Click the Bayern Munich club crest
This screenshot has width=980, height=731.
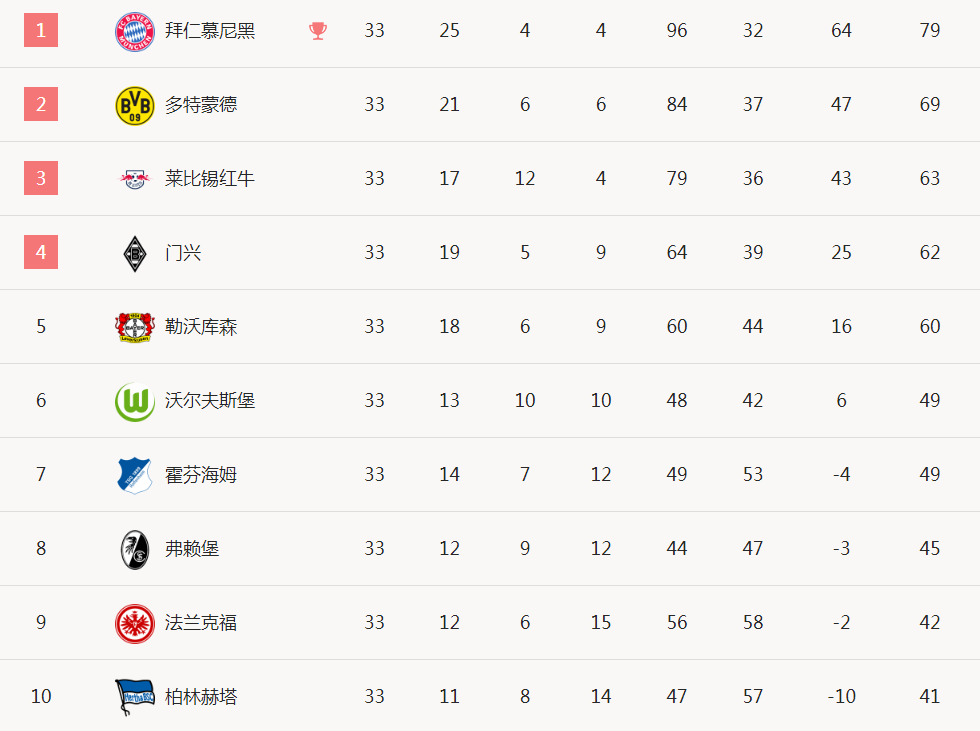(x=135, y=31)
